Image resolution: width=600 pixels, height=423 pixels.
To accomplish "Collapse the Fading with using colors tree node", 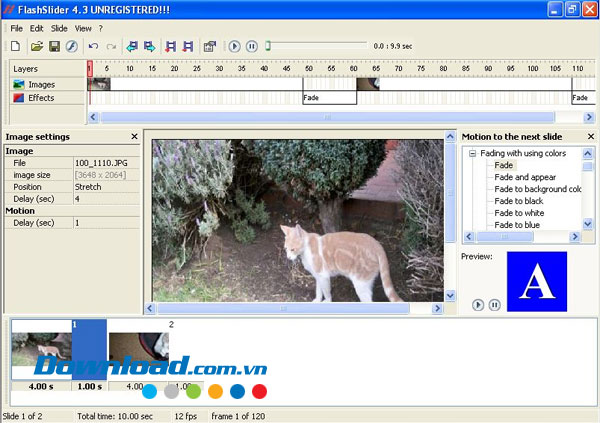I will pos(473,154).
